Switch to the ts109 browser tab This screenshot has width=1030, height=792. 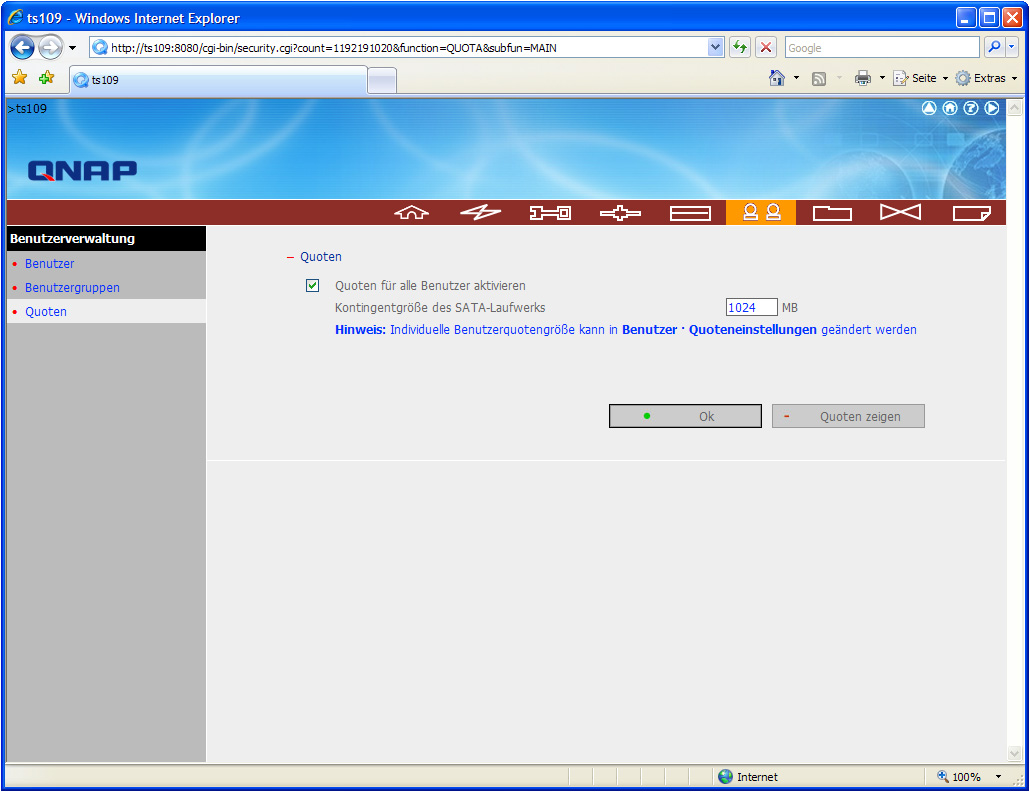click(x=218, y=80)
